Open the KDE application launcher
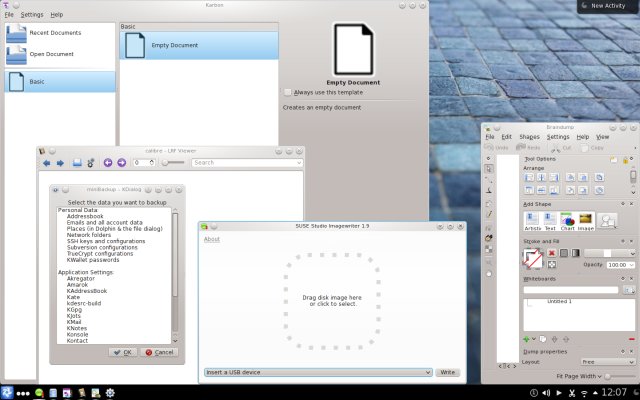Screen dimensions: 640x400 pyautogui.click(x=8, y=391)
